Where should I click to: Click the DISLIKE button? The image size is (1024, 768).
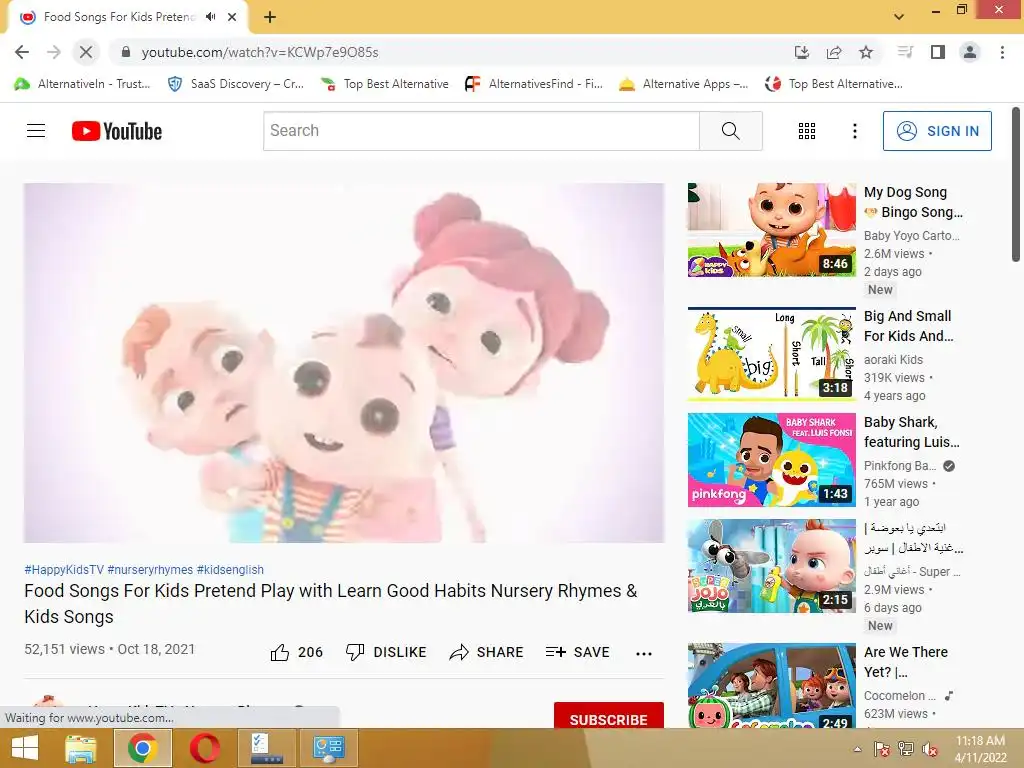click(x=386, y=652)
